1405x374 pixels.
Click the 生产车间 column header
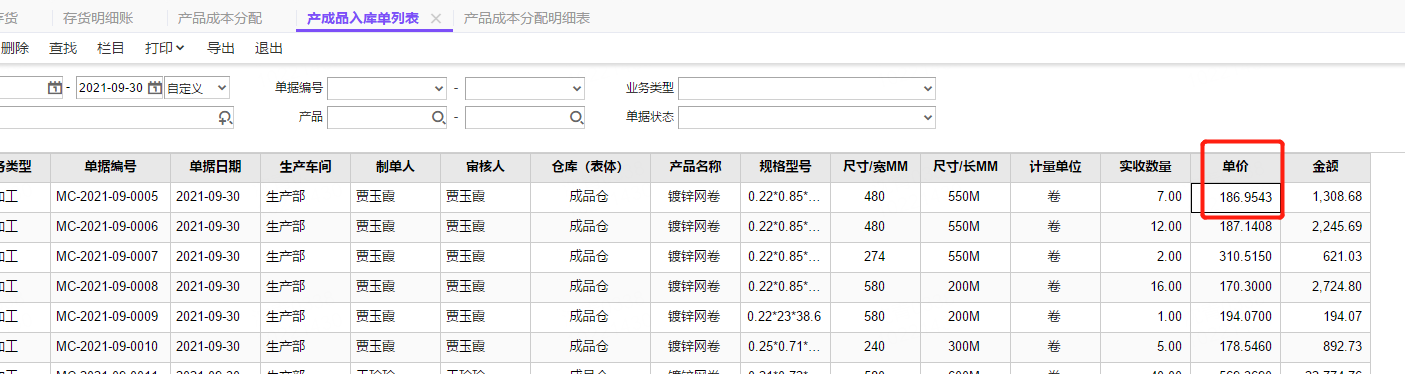point(305,167)
